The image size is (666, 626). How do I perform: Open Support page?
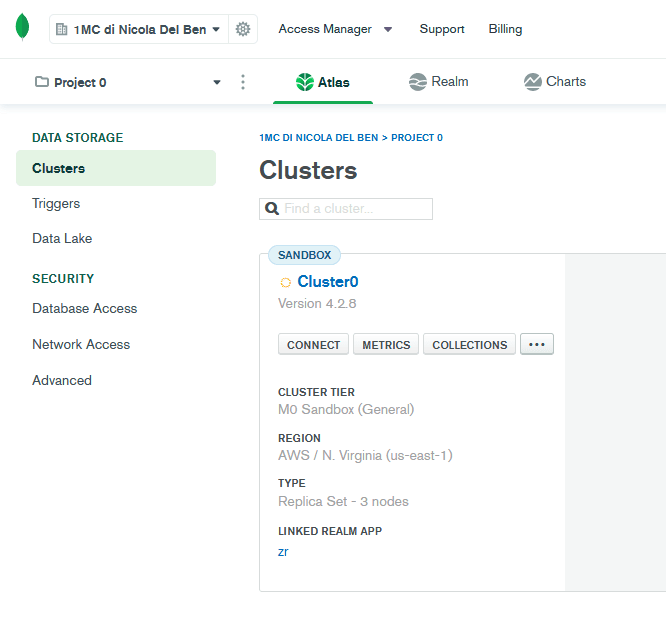pos(442,29)
